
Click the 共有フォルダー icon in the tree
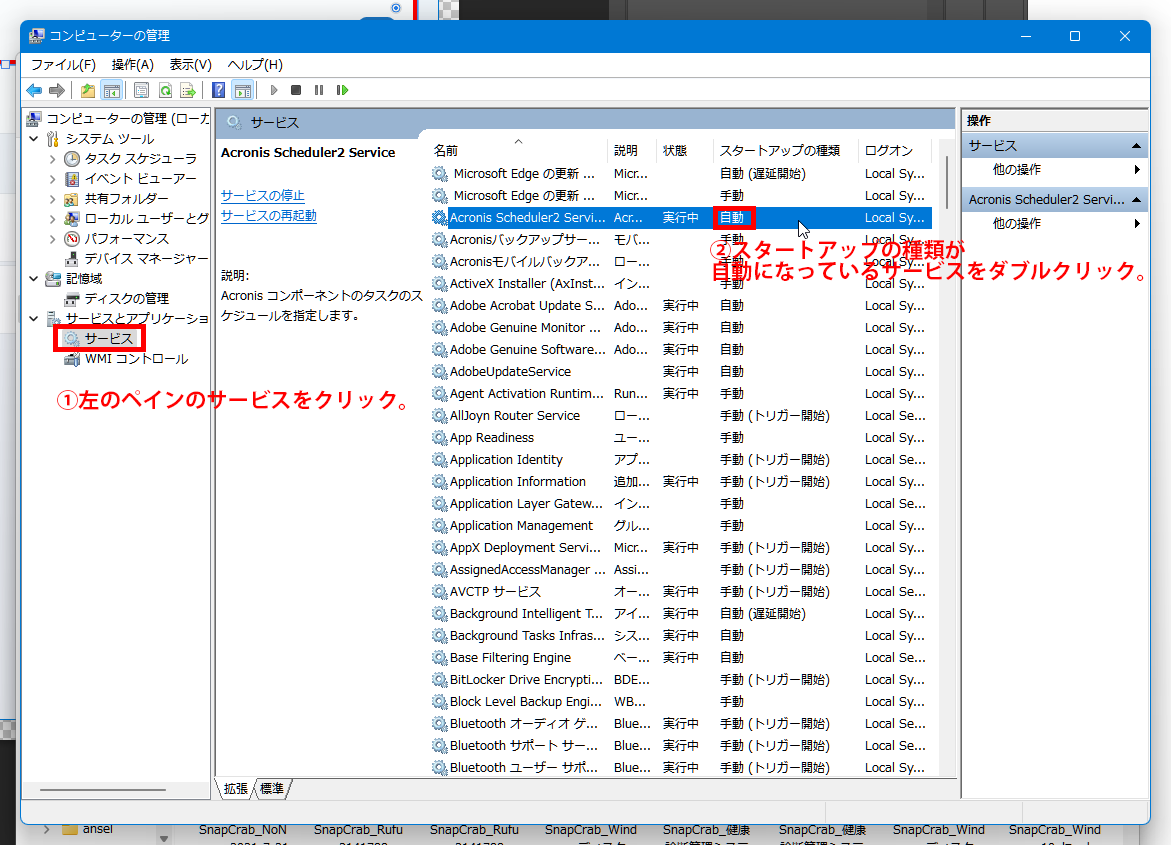pyautogui.click(x=72, y=199)
